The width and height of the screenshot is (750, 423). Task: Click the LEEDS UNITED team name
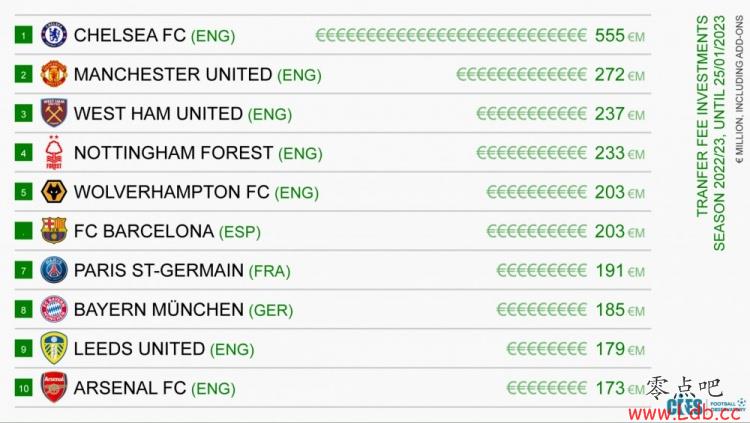pyautogui.click(x=139, y=348)
